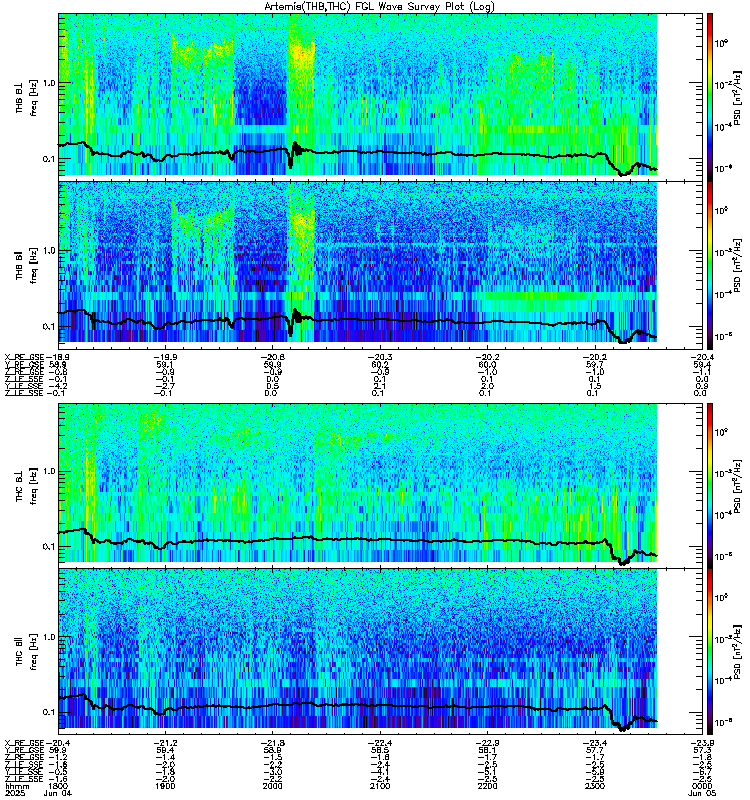Viewport: 750px width, 800px height.
Task: Click the THB X_RE_GSE value '-20.8'
Action: [273, 357]
